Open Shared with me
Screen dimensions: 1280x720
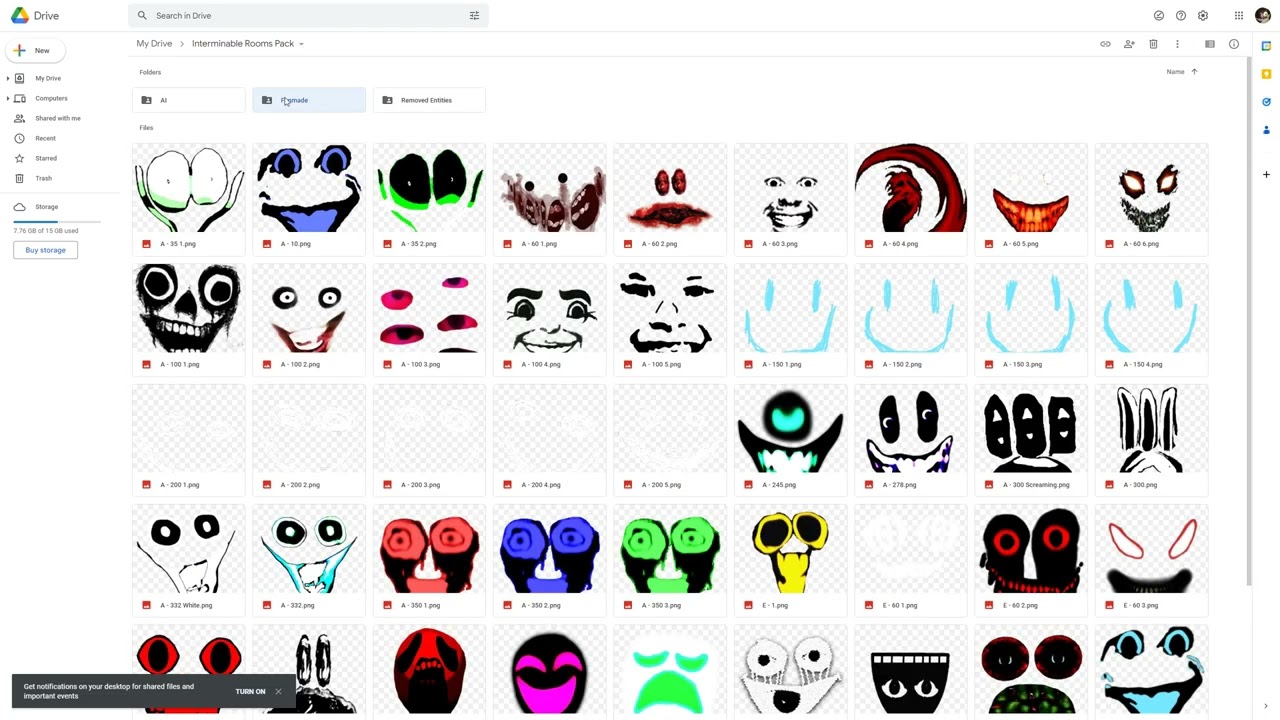tap(58, 118)
